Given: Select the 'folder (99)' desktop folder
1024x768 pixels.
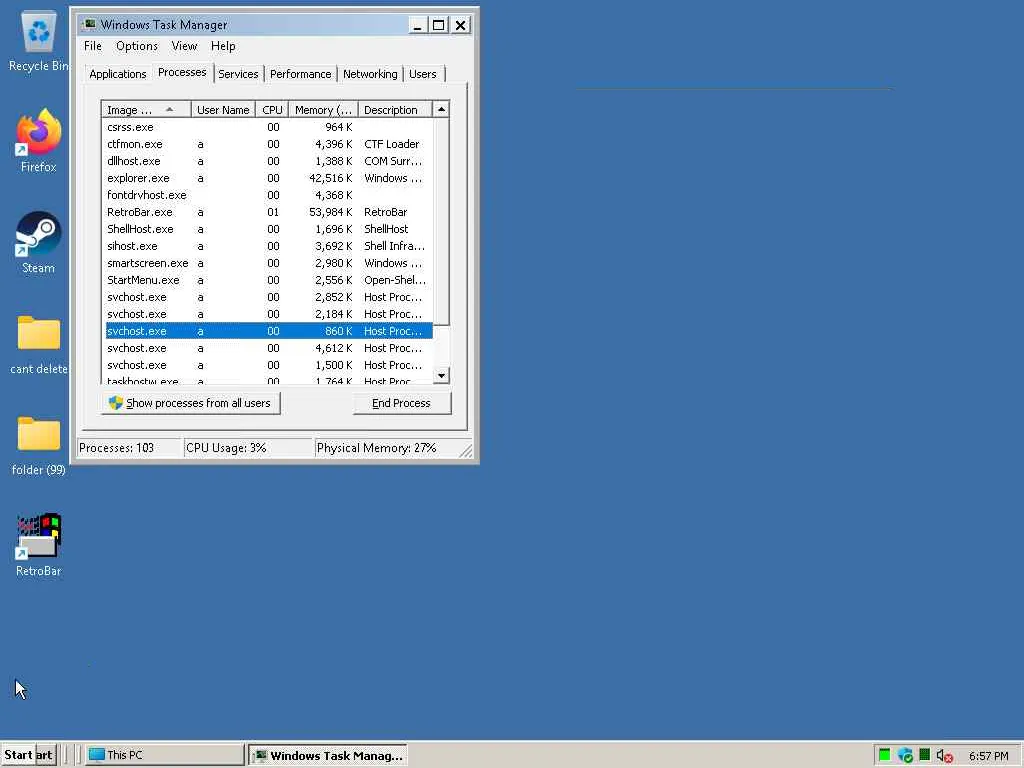Looking at the screenshot, I should (x=39, y=446).
